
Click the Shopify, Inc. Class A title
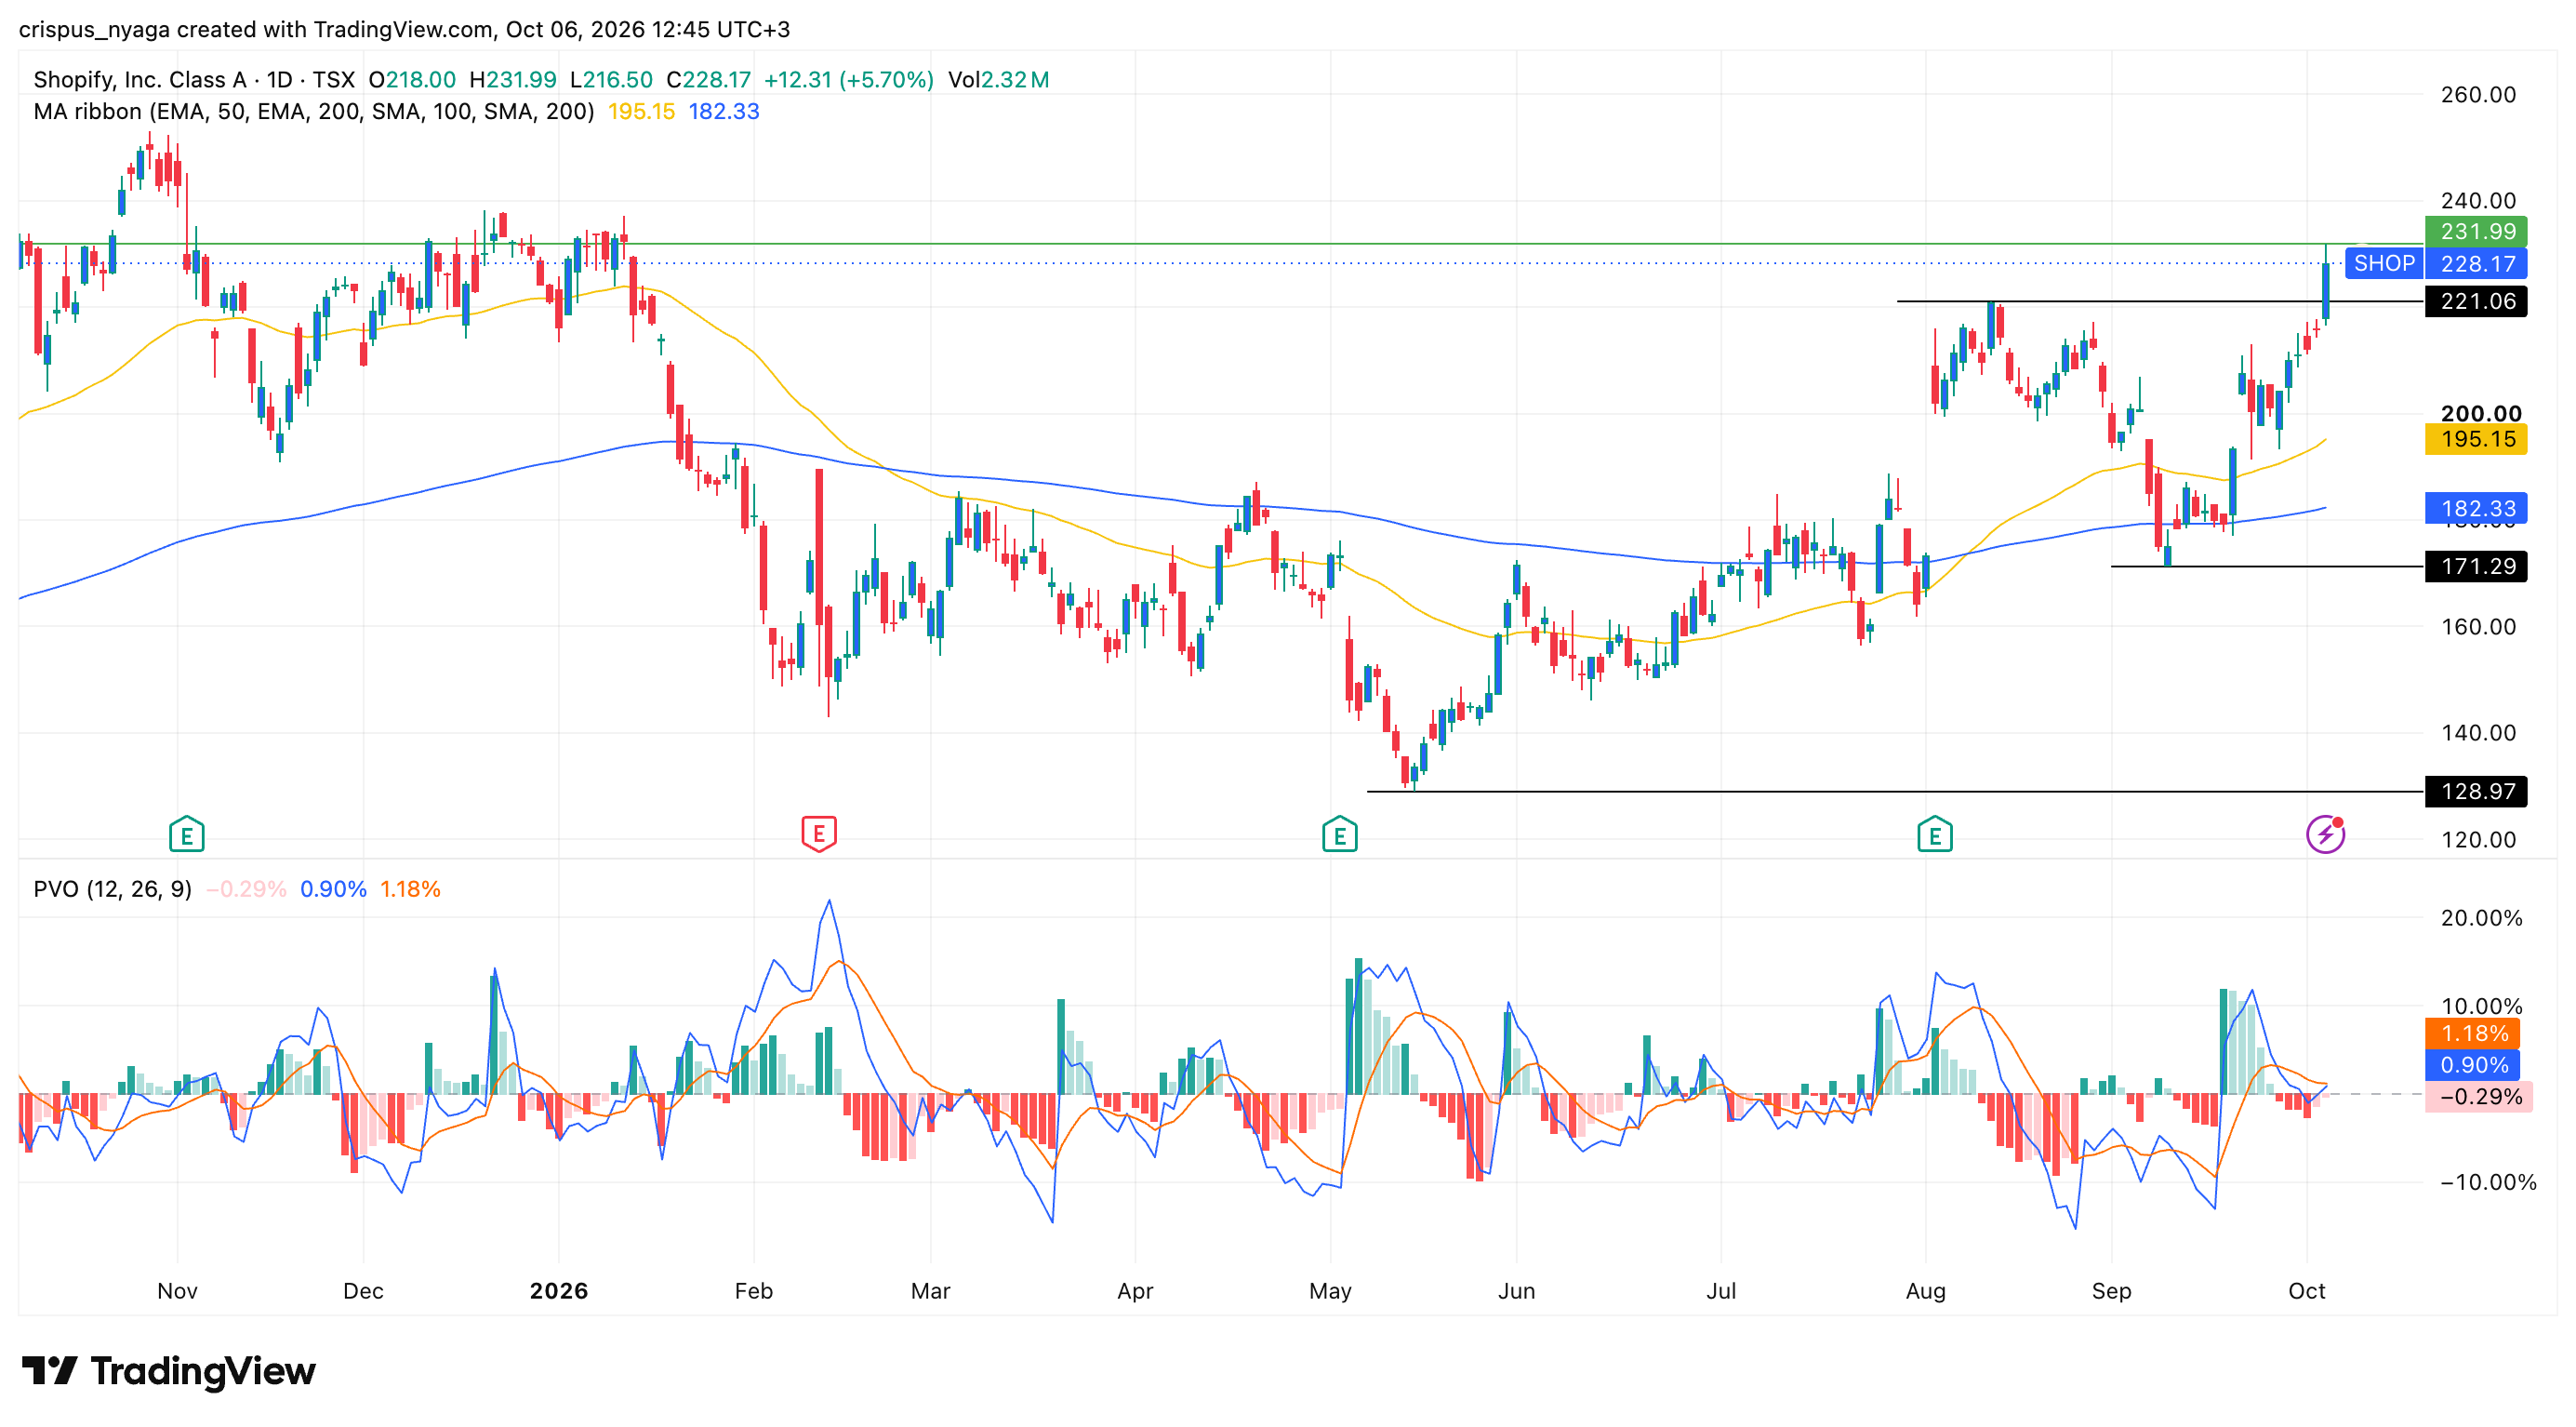tap(140, 80)
